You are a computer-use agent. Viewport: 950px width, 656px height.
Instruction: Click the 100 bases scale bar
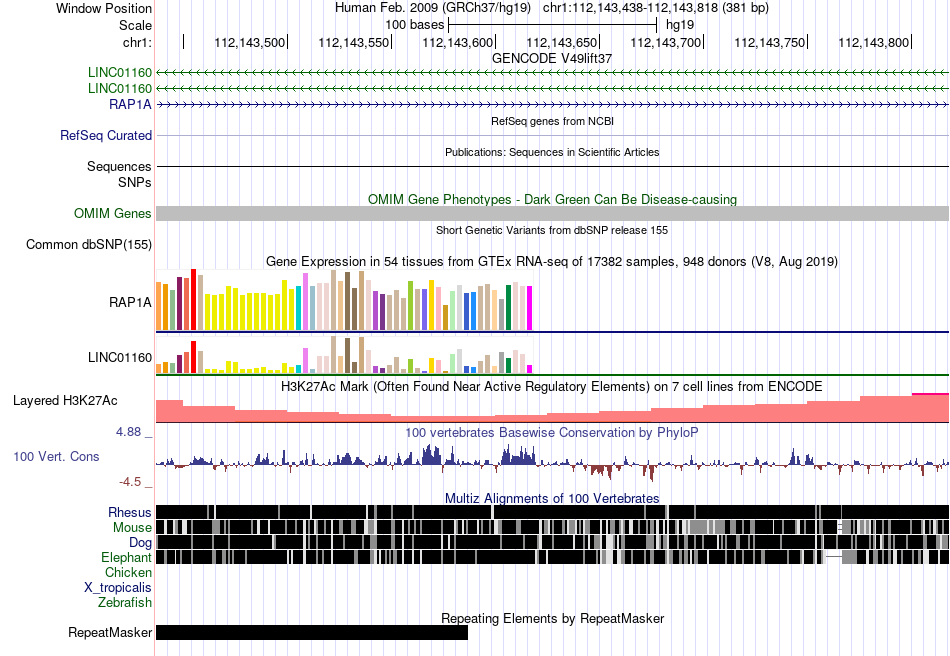552,25
